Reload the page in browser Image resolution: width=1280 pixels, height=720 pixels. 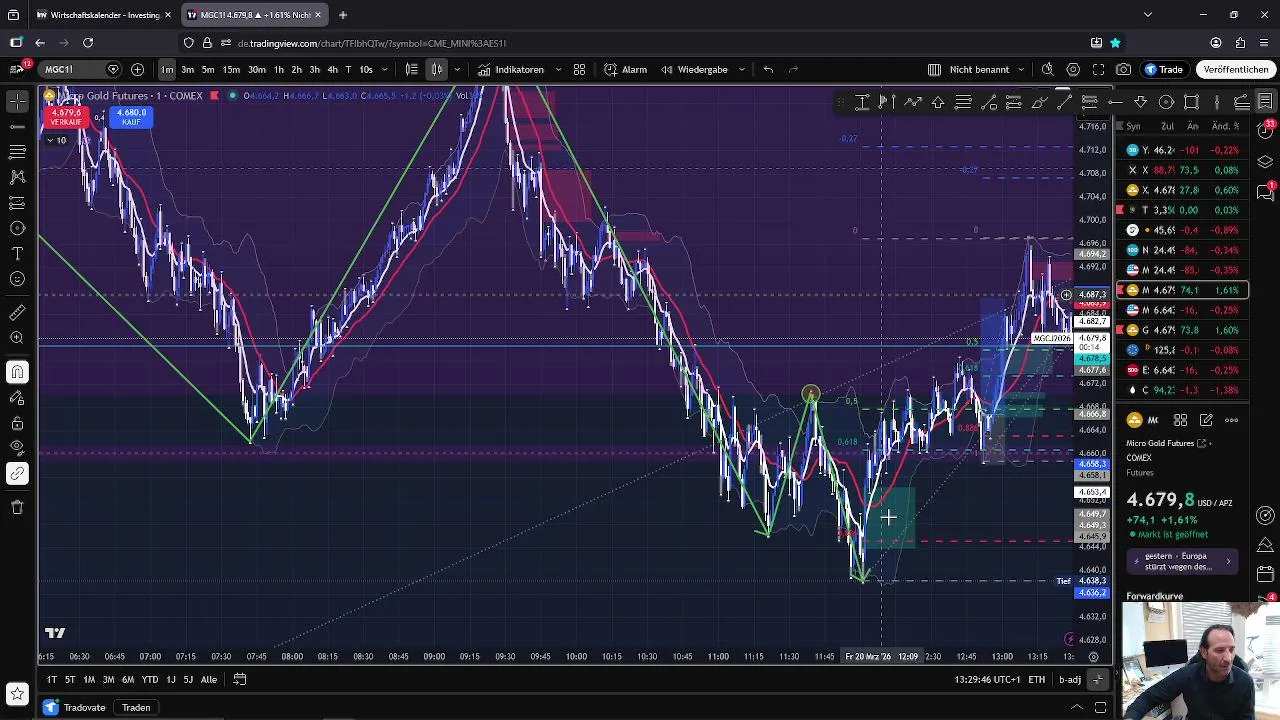tap(88, 43)
